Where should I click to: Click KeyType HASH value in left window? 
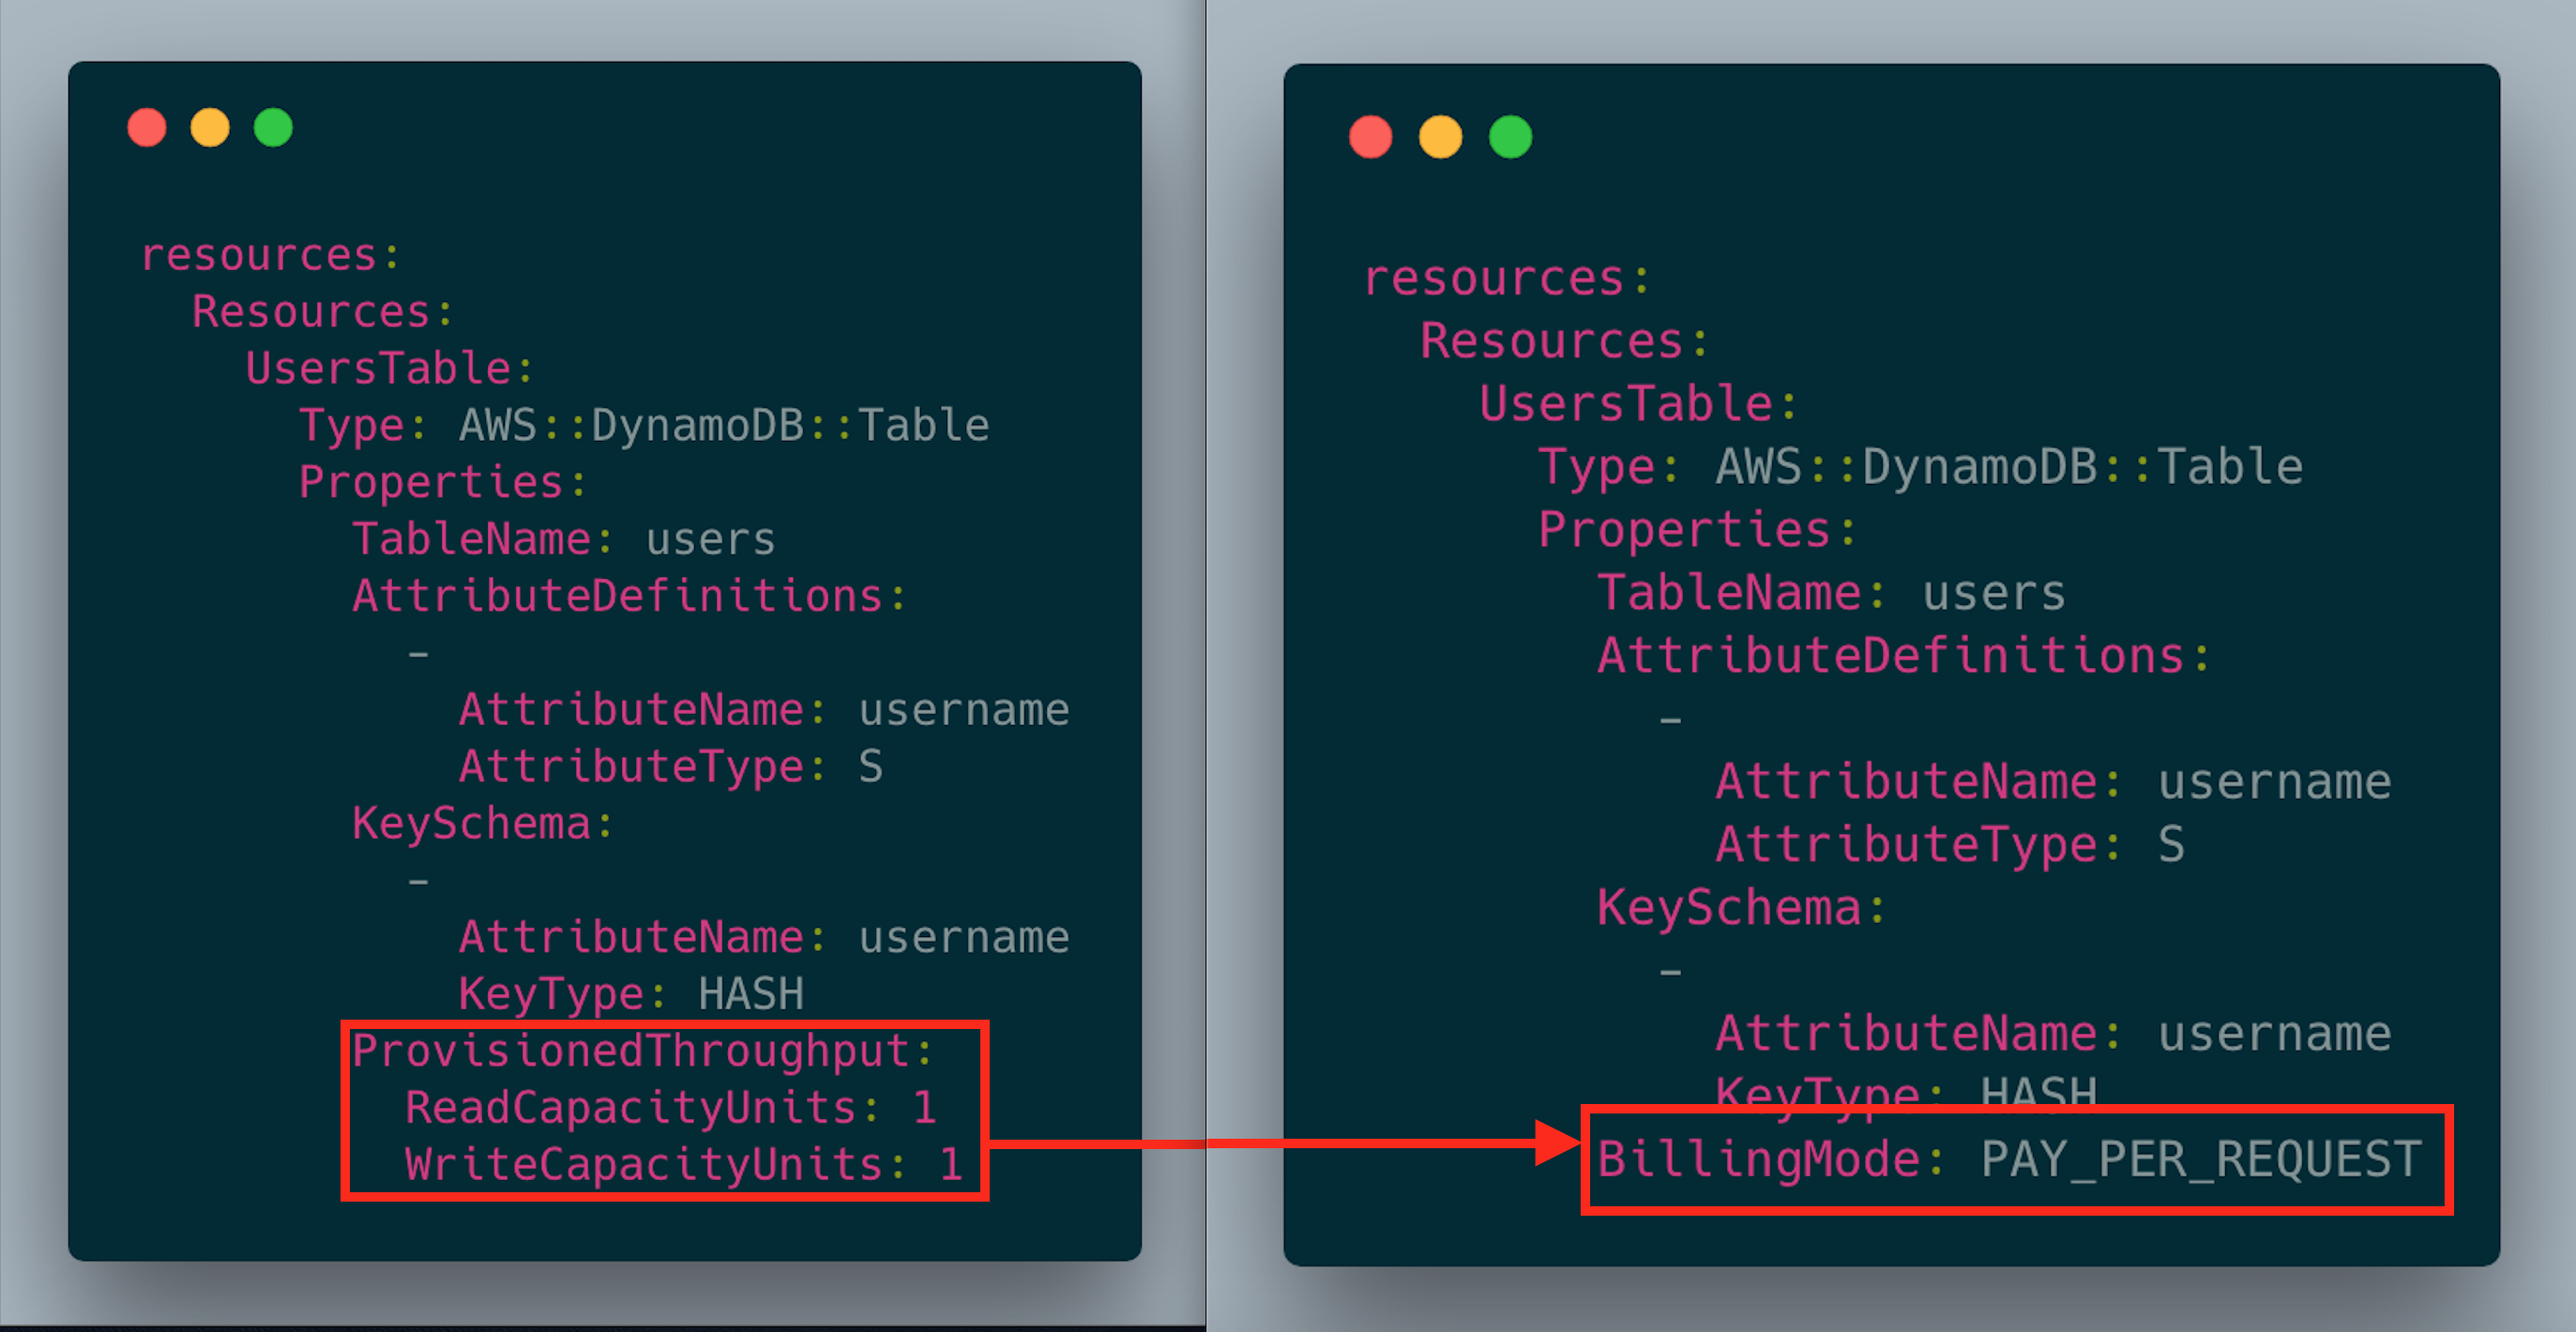(x=750, y=994)
